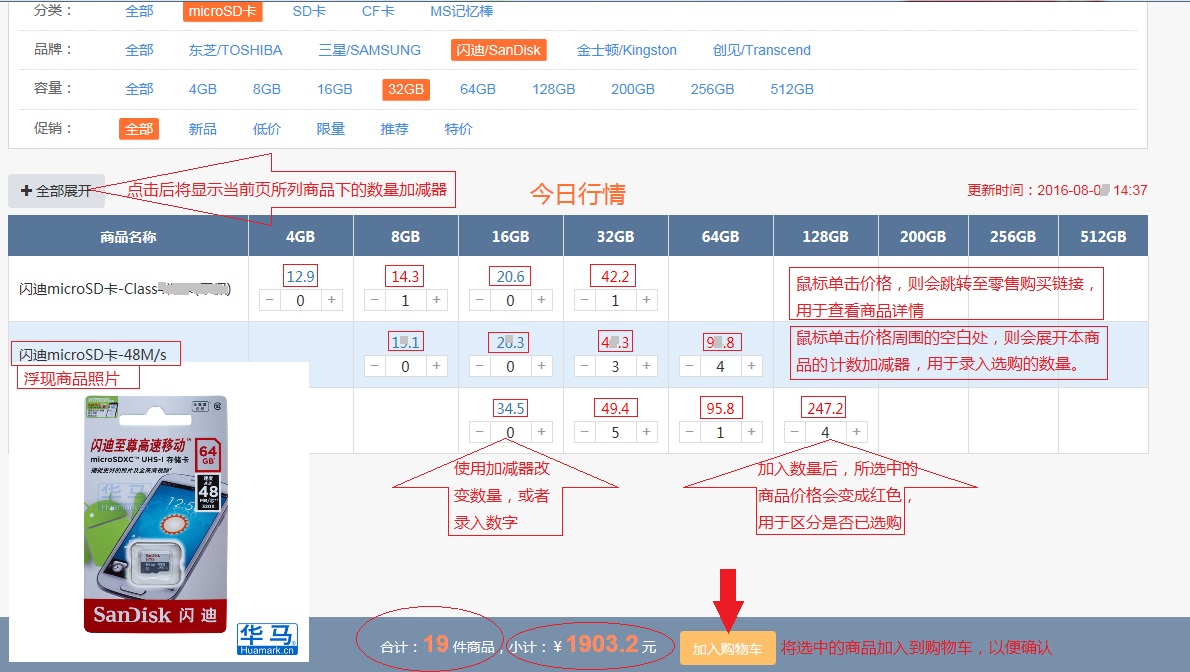Viewport: 1190px width, 672px height.
Task: Increase quantity under the 247.2 price
Action: 856,432
